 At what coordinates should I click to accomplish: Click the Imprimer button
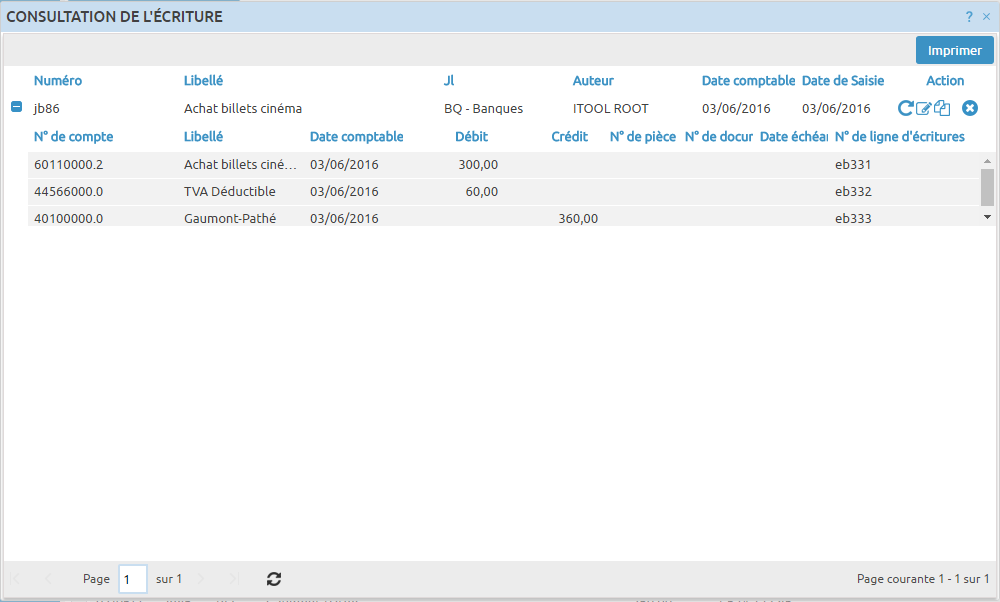click(x=954, y=50)
